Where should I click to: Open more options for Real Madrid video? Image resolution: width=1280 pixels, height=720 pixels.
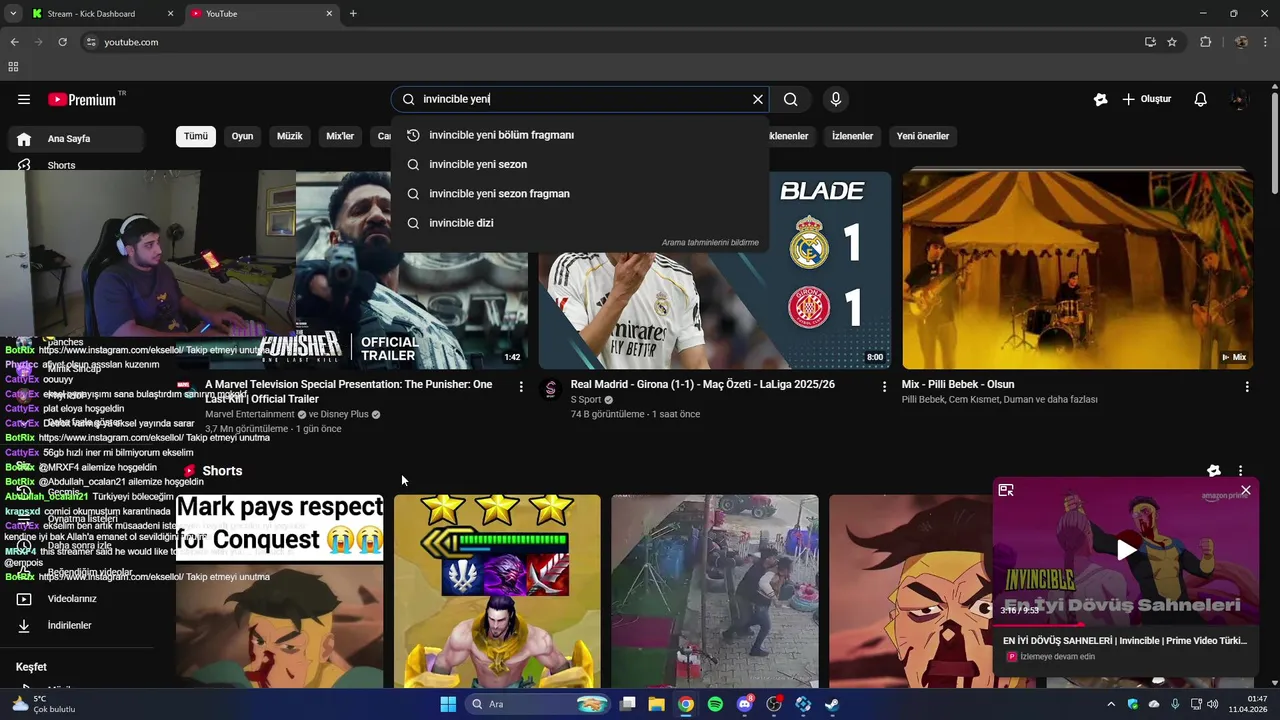[884, 386]
